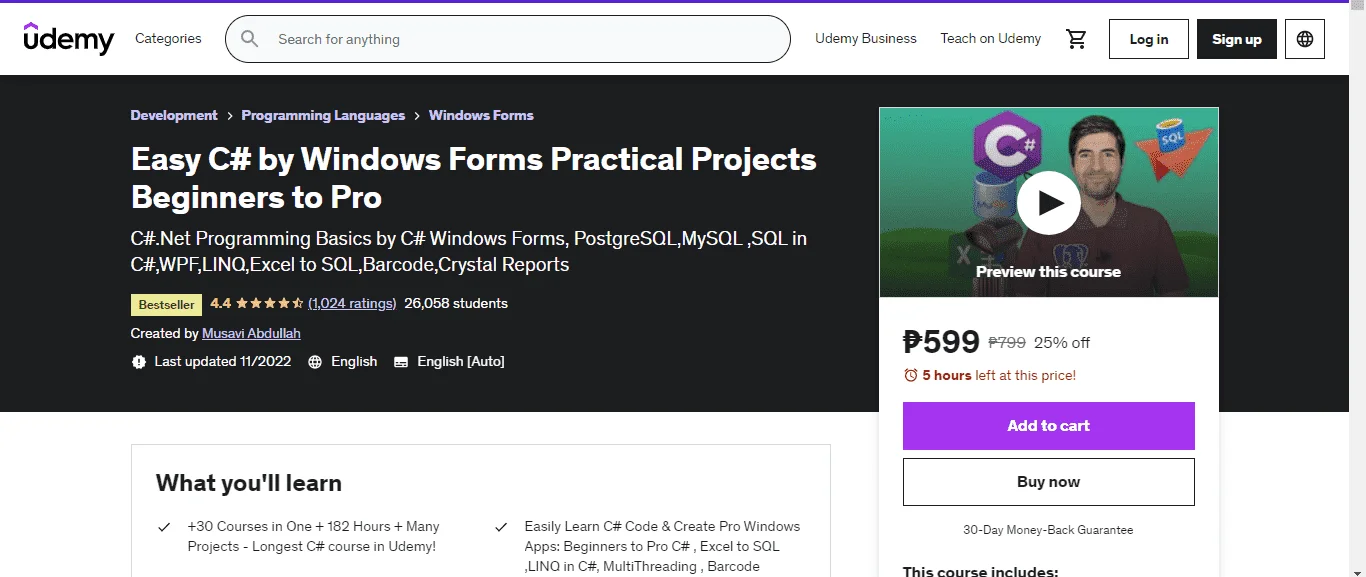Go to Programming Languages breadcrumb
Screen dimensions: 1366x577
coord(323,115)
